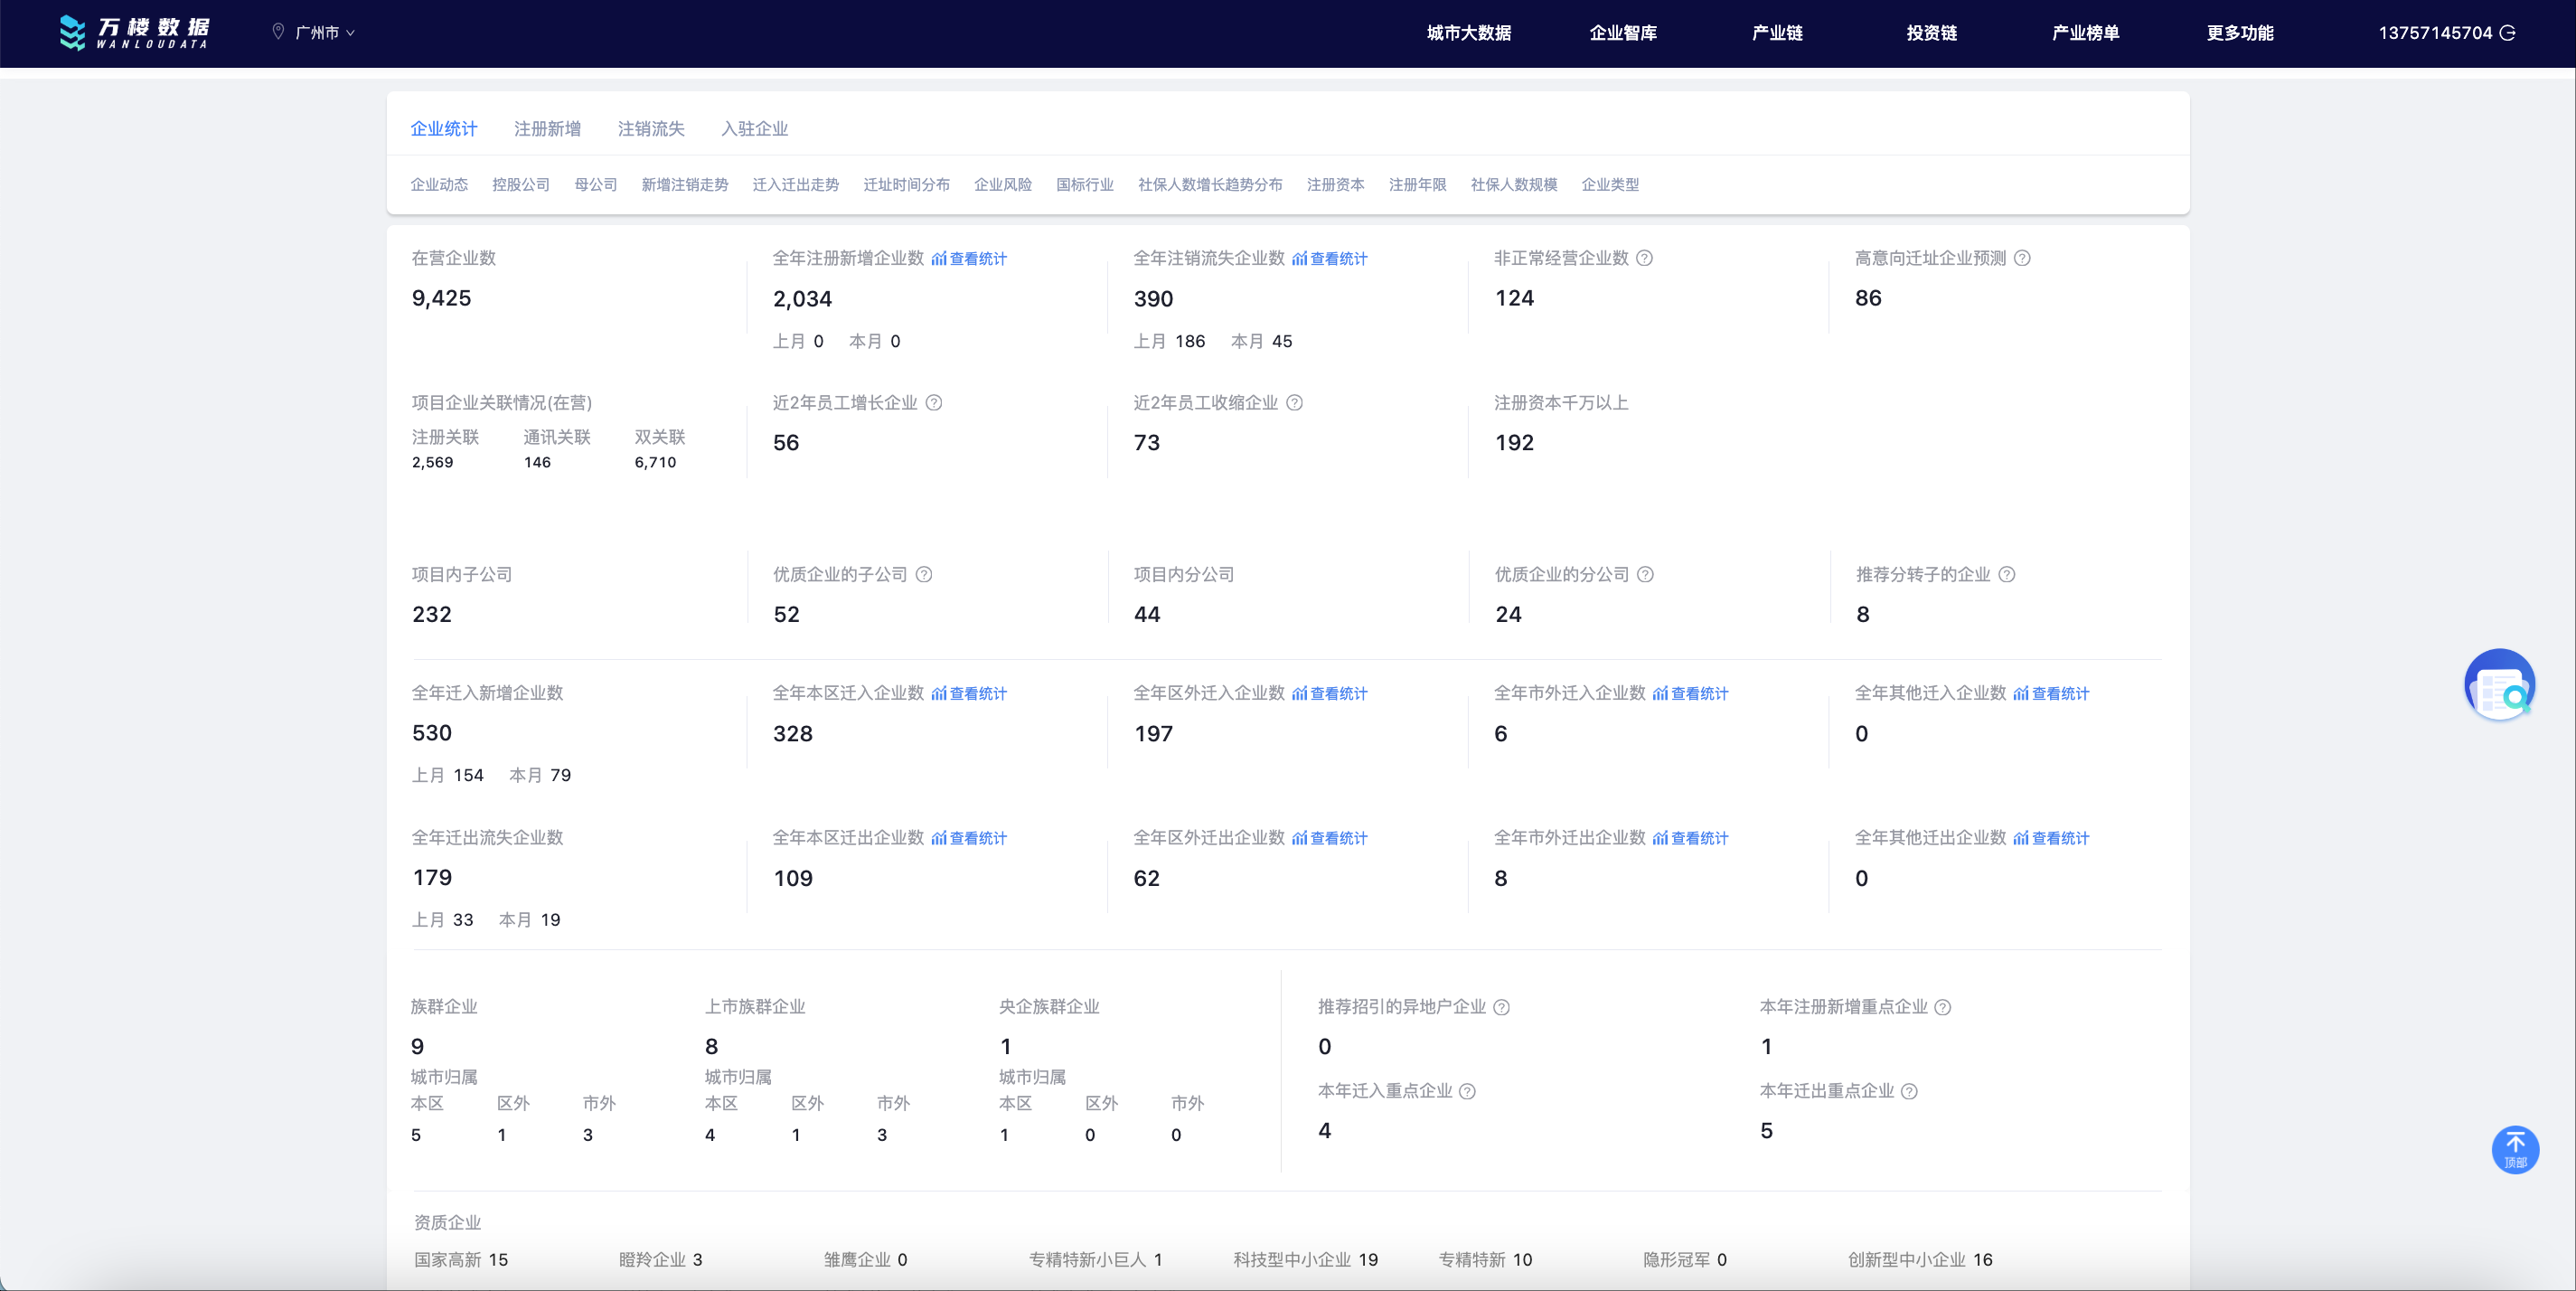The height and width of the screenshot is (1291, 2576).
Task: Click the logout icon beside phone number
Action: click(2508, 33)
